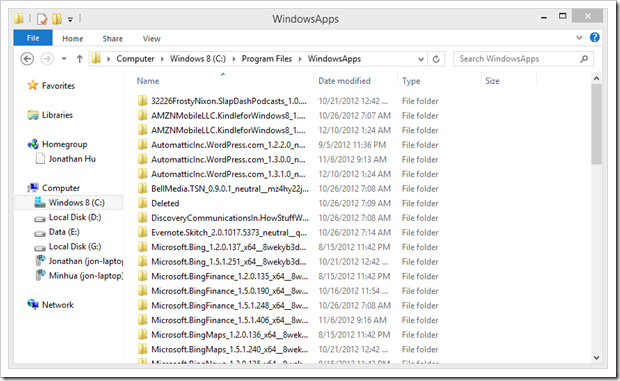This screenshot has width=620, height=381.
Task: Click the Back navigation arrow
Action: tap(27, 59)
